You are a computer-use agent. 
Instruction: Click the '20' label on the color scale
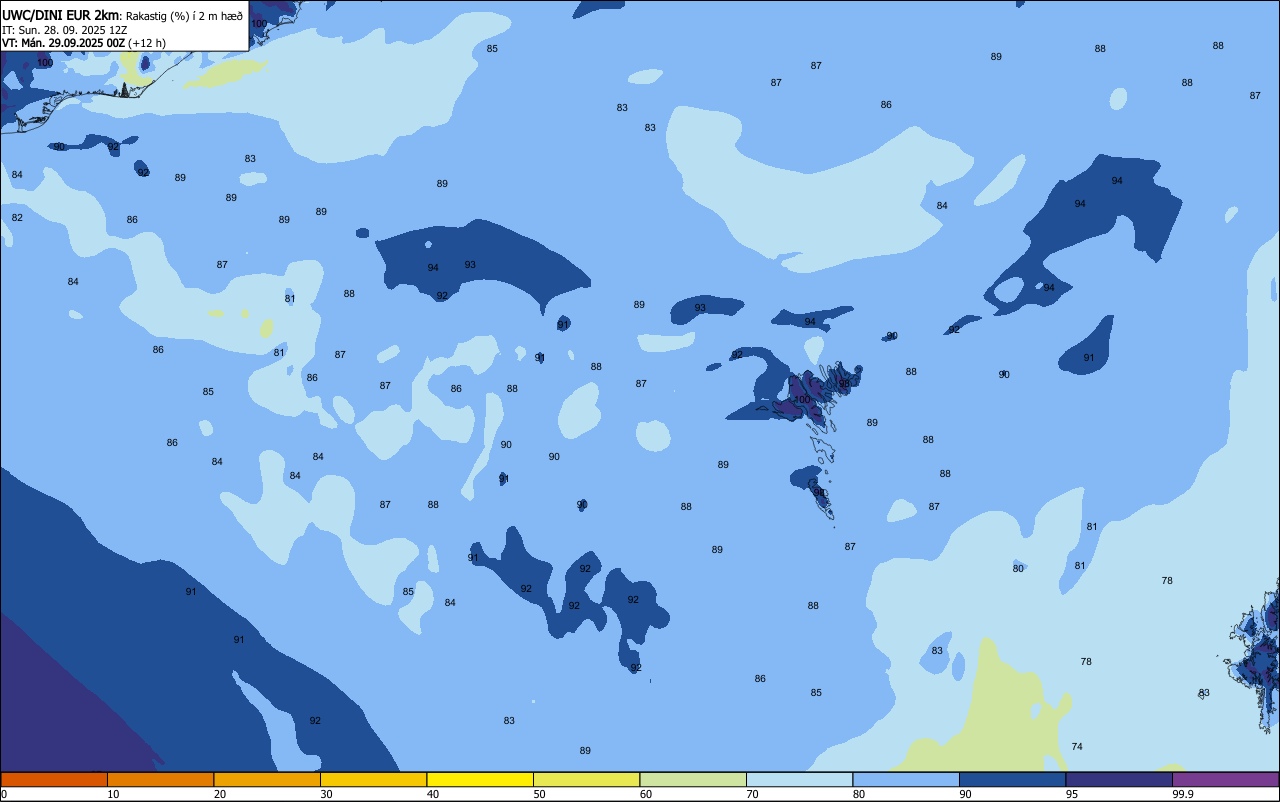(220, 794)
